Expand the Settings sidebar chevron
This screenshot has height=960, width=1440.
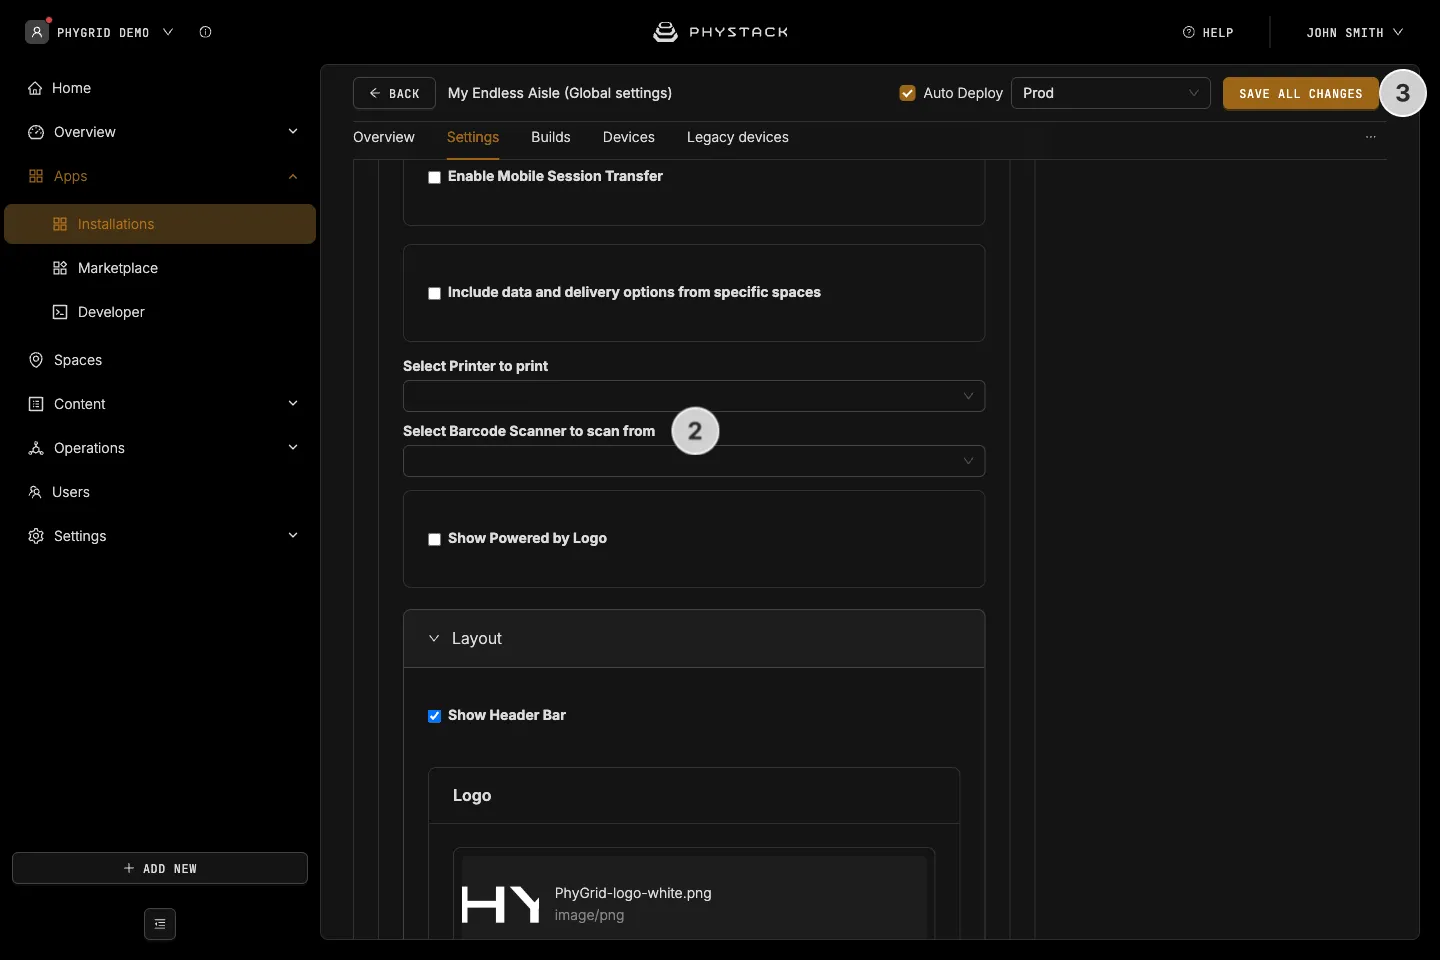(x=293, y=535)
